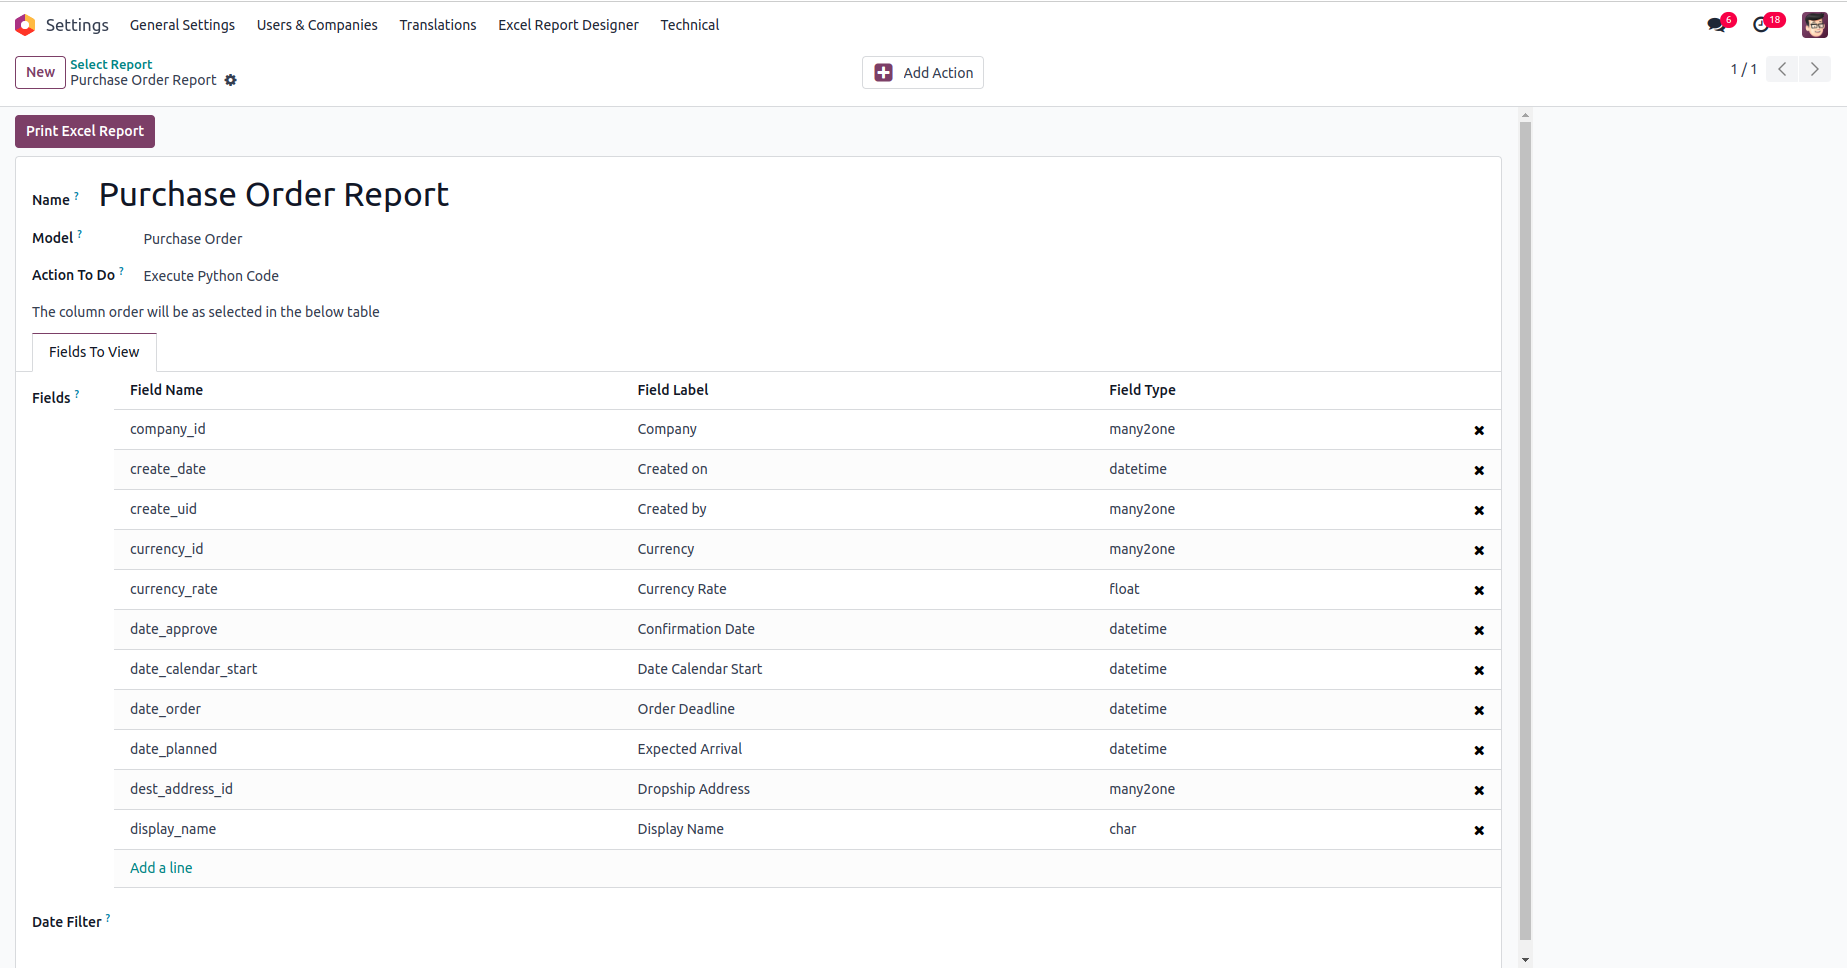Remove the company_id field row
The image size is (1847, 968).
click(1479, 430)
